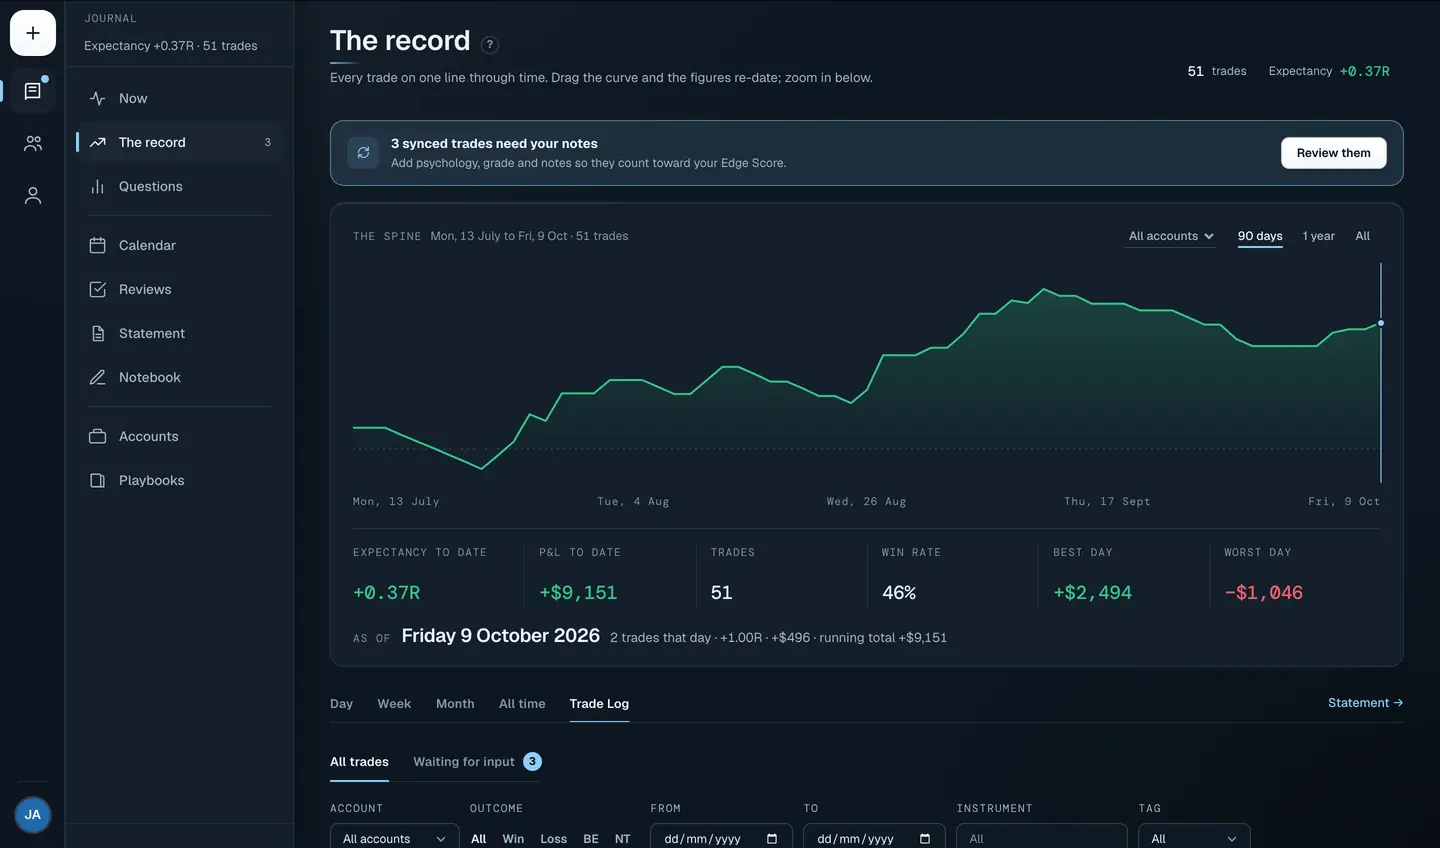The image size is (1440, 848).
Task: Switch to the Day tab
Action: [x=342, y=704]
